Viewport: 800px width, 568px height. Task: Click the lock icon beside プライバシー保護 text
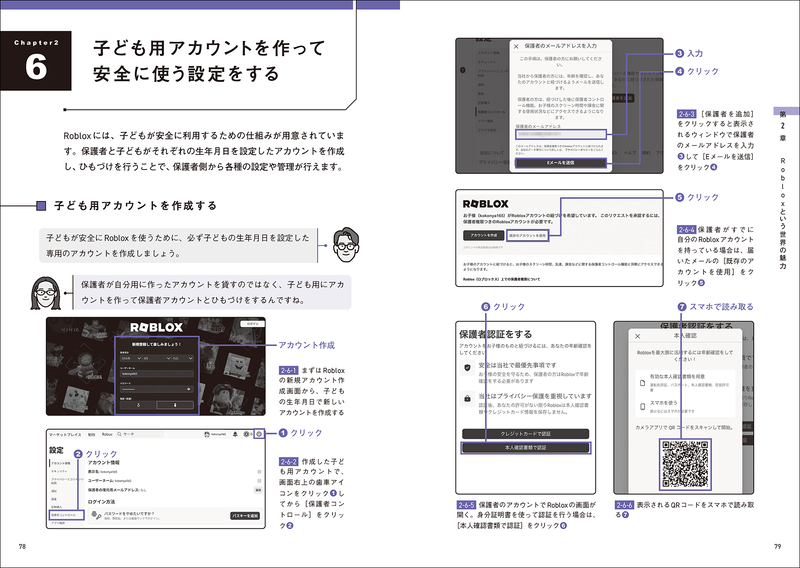point(467,399)
